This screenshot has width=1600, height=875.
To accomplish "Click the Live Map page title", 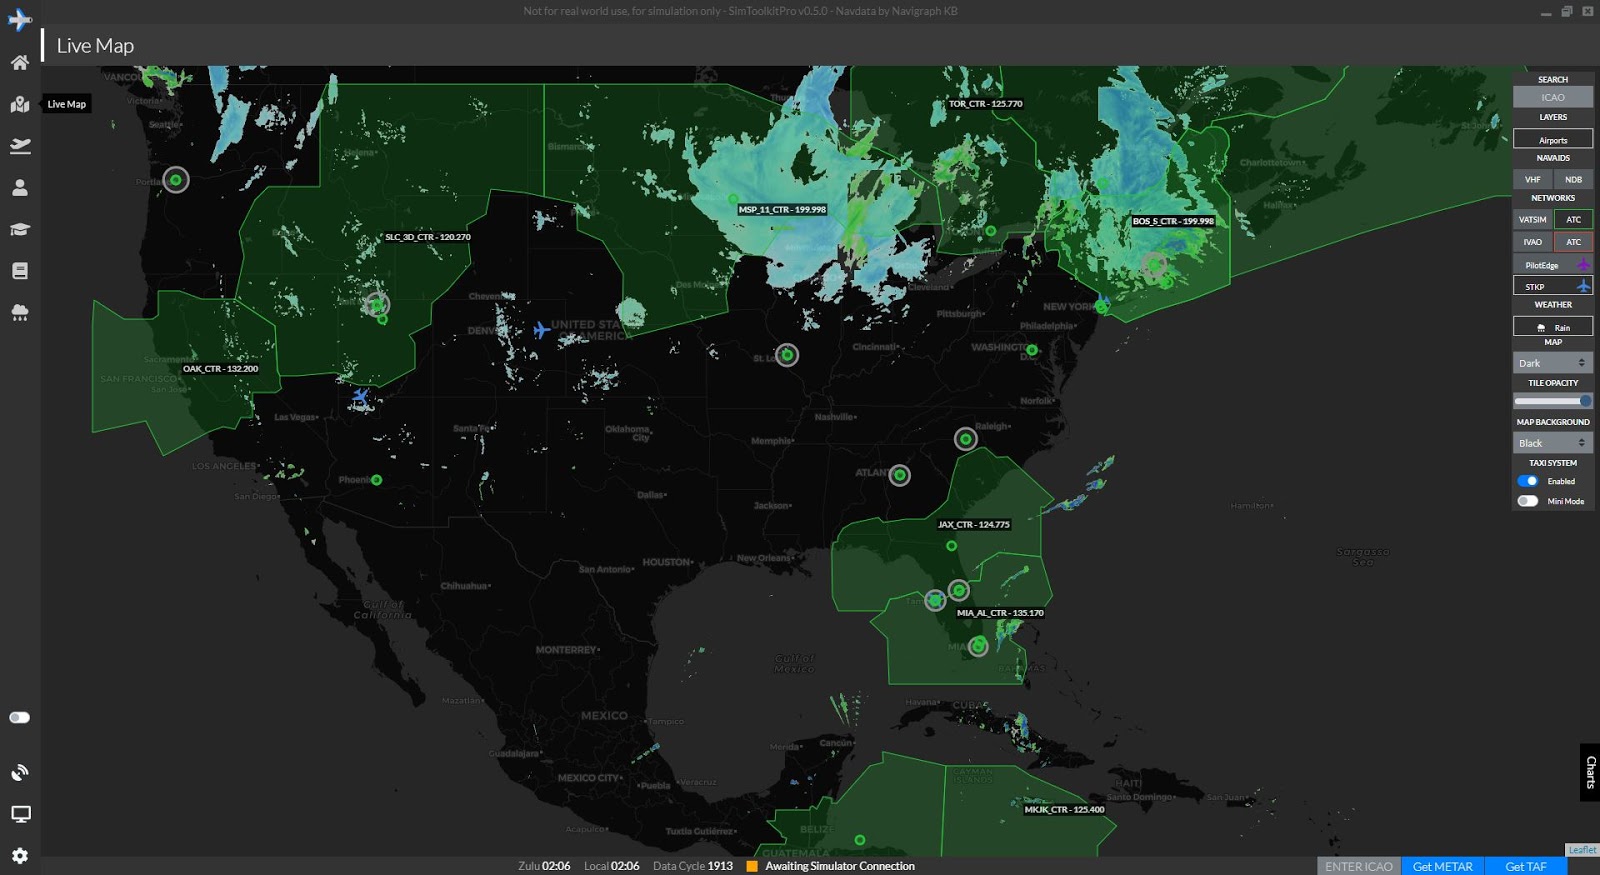I will tap(95, 45).
